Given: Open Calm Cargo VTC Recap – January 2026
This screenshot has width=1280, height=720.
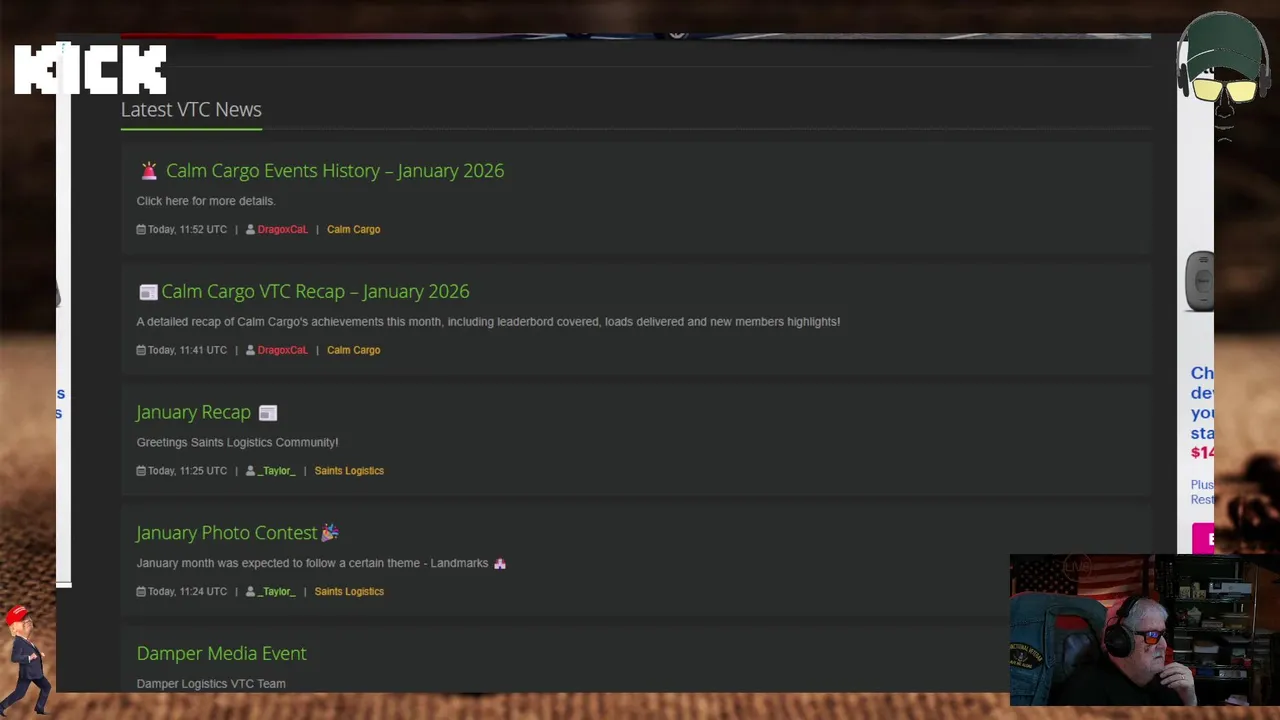Looking at the screenshot, I should tap(315, 292).
